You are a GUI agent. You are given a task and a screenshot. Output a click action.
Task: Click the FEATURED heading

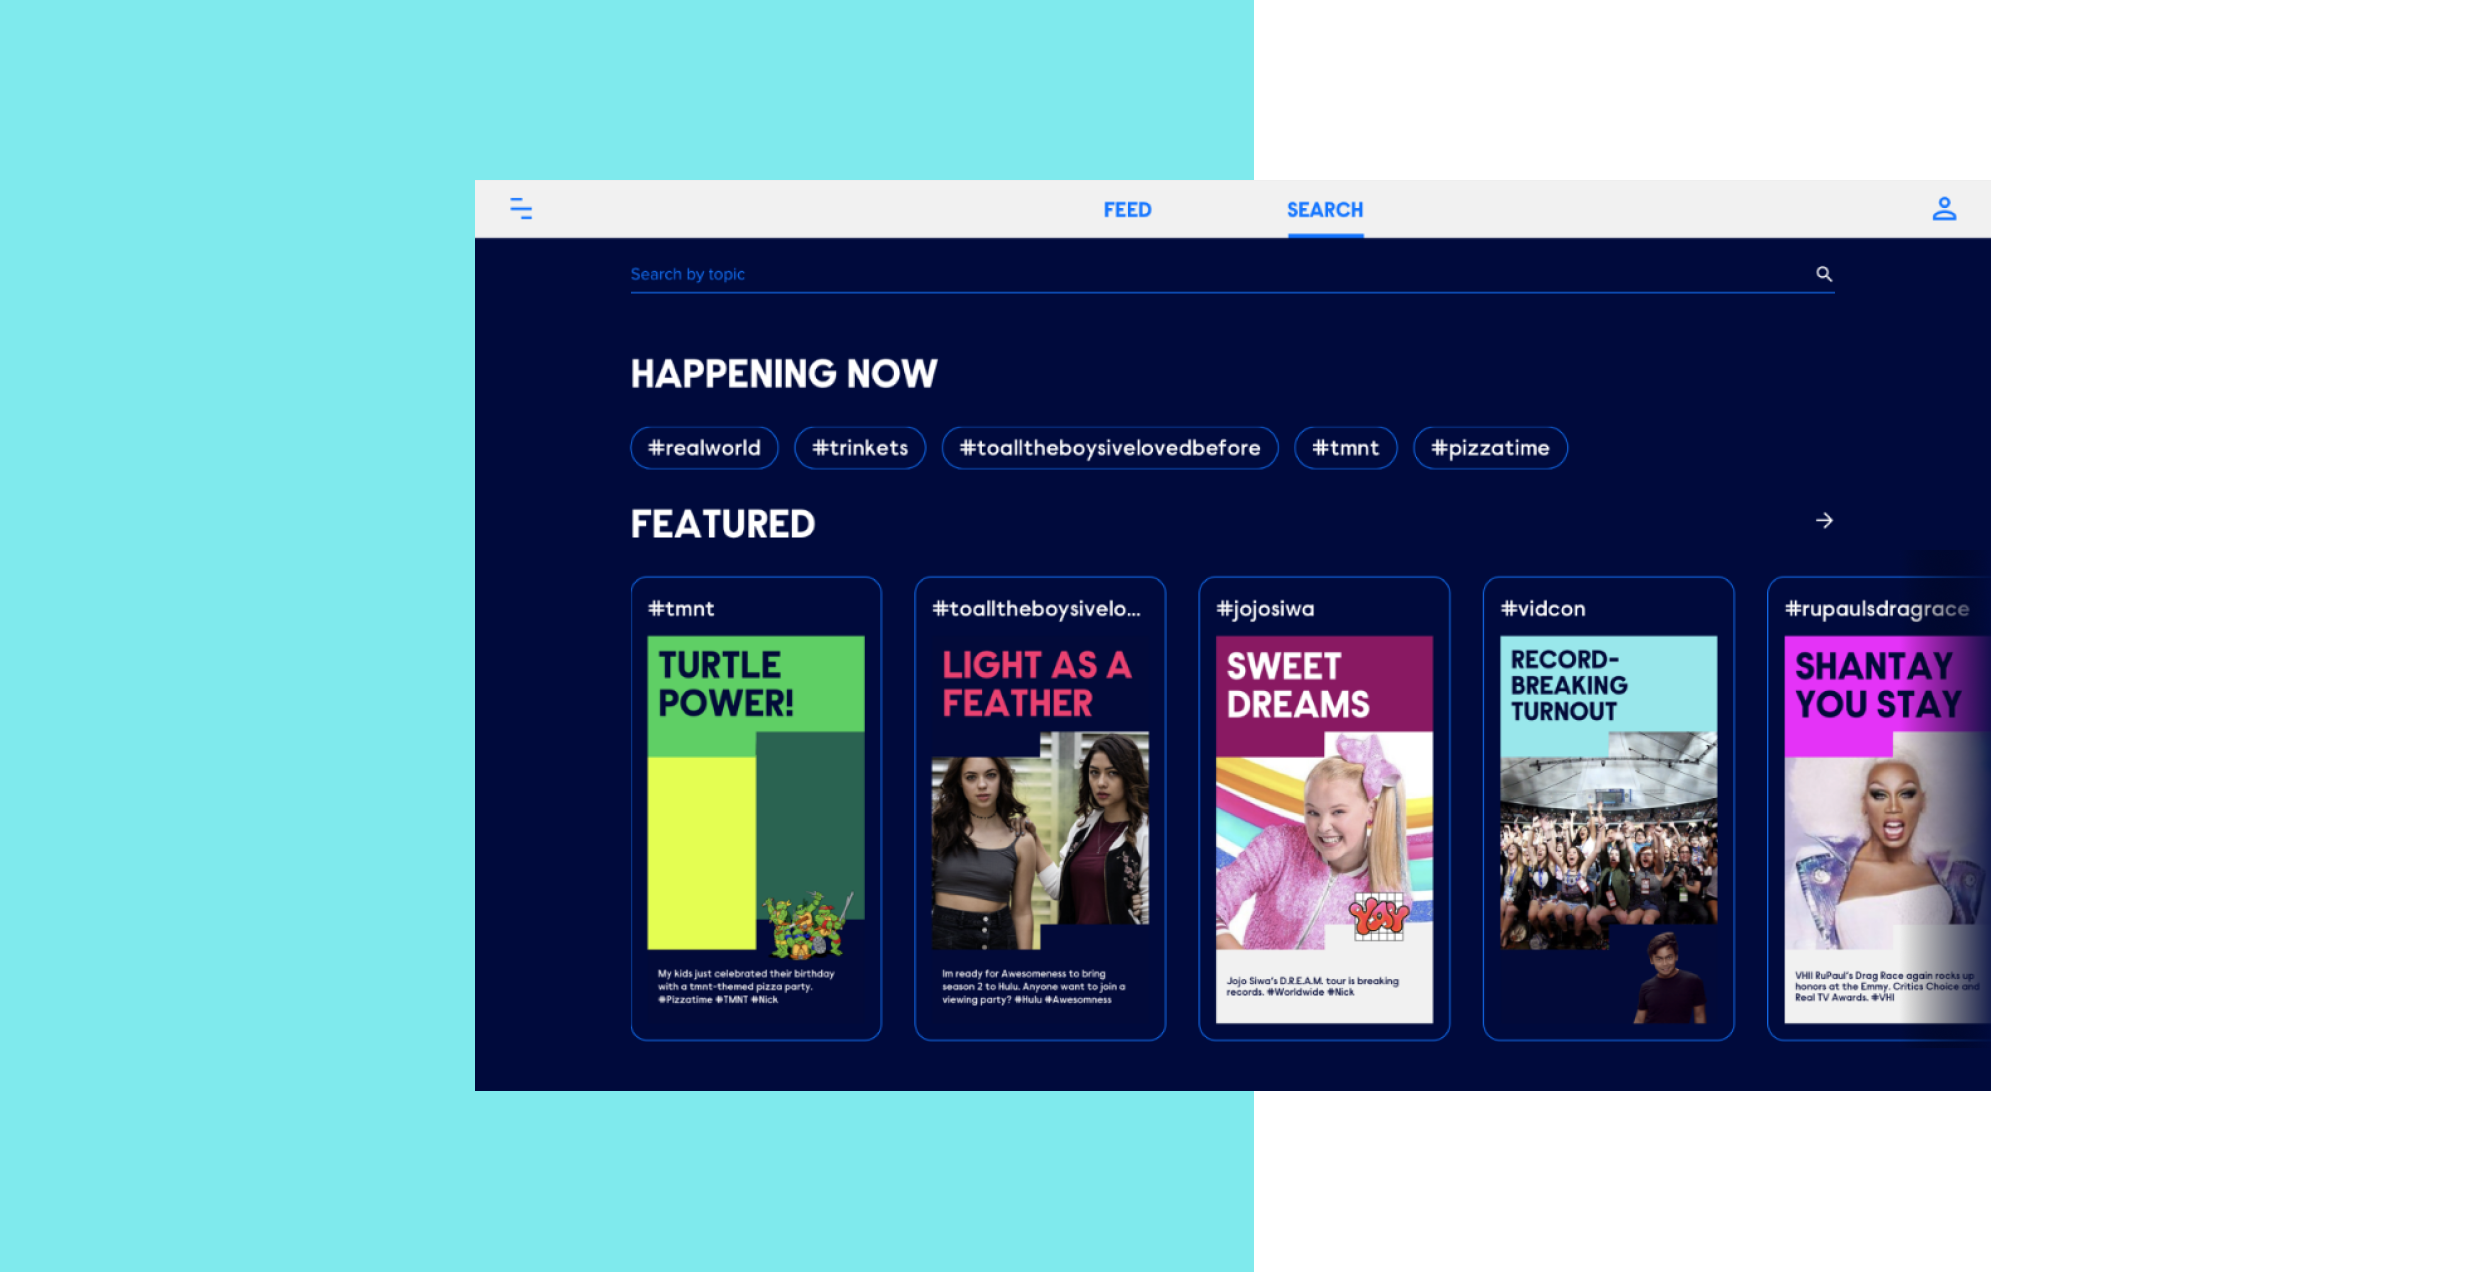pyautogui.click(x=723, y=524)
